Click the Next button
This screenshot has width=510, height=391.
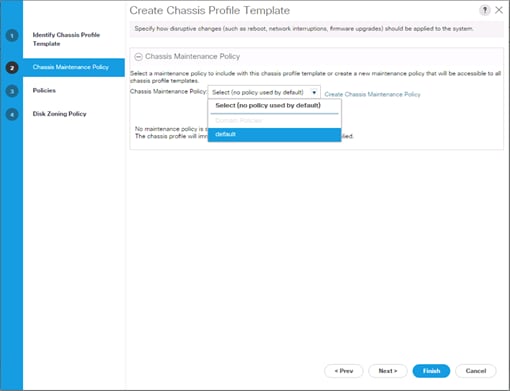tap(388, 371)
